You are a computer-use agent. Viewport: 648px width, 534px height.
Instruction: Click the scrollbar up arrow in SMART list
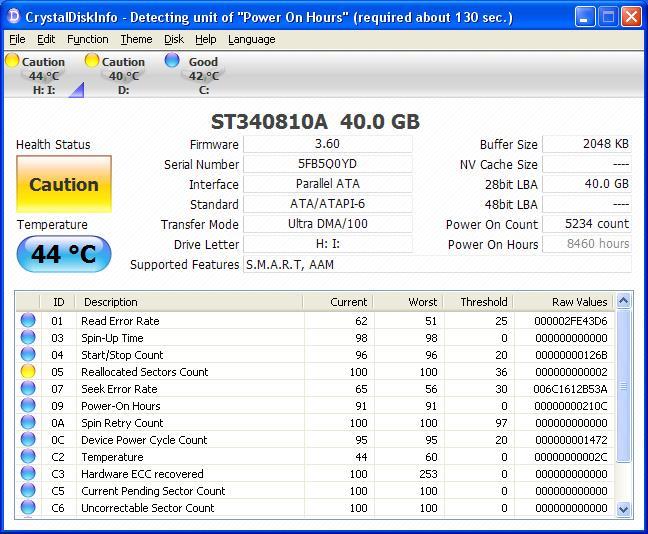(x=623, y=301)
